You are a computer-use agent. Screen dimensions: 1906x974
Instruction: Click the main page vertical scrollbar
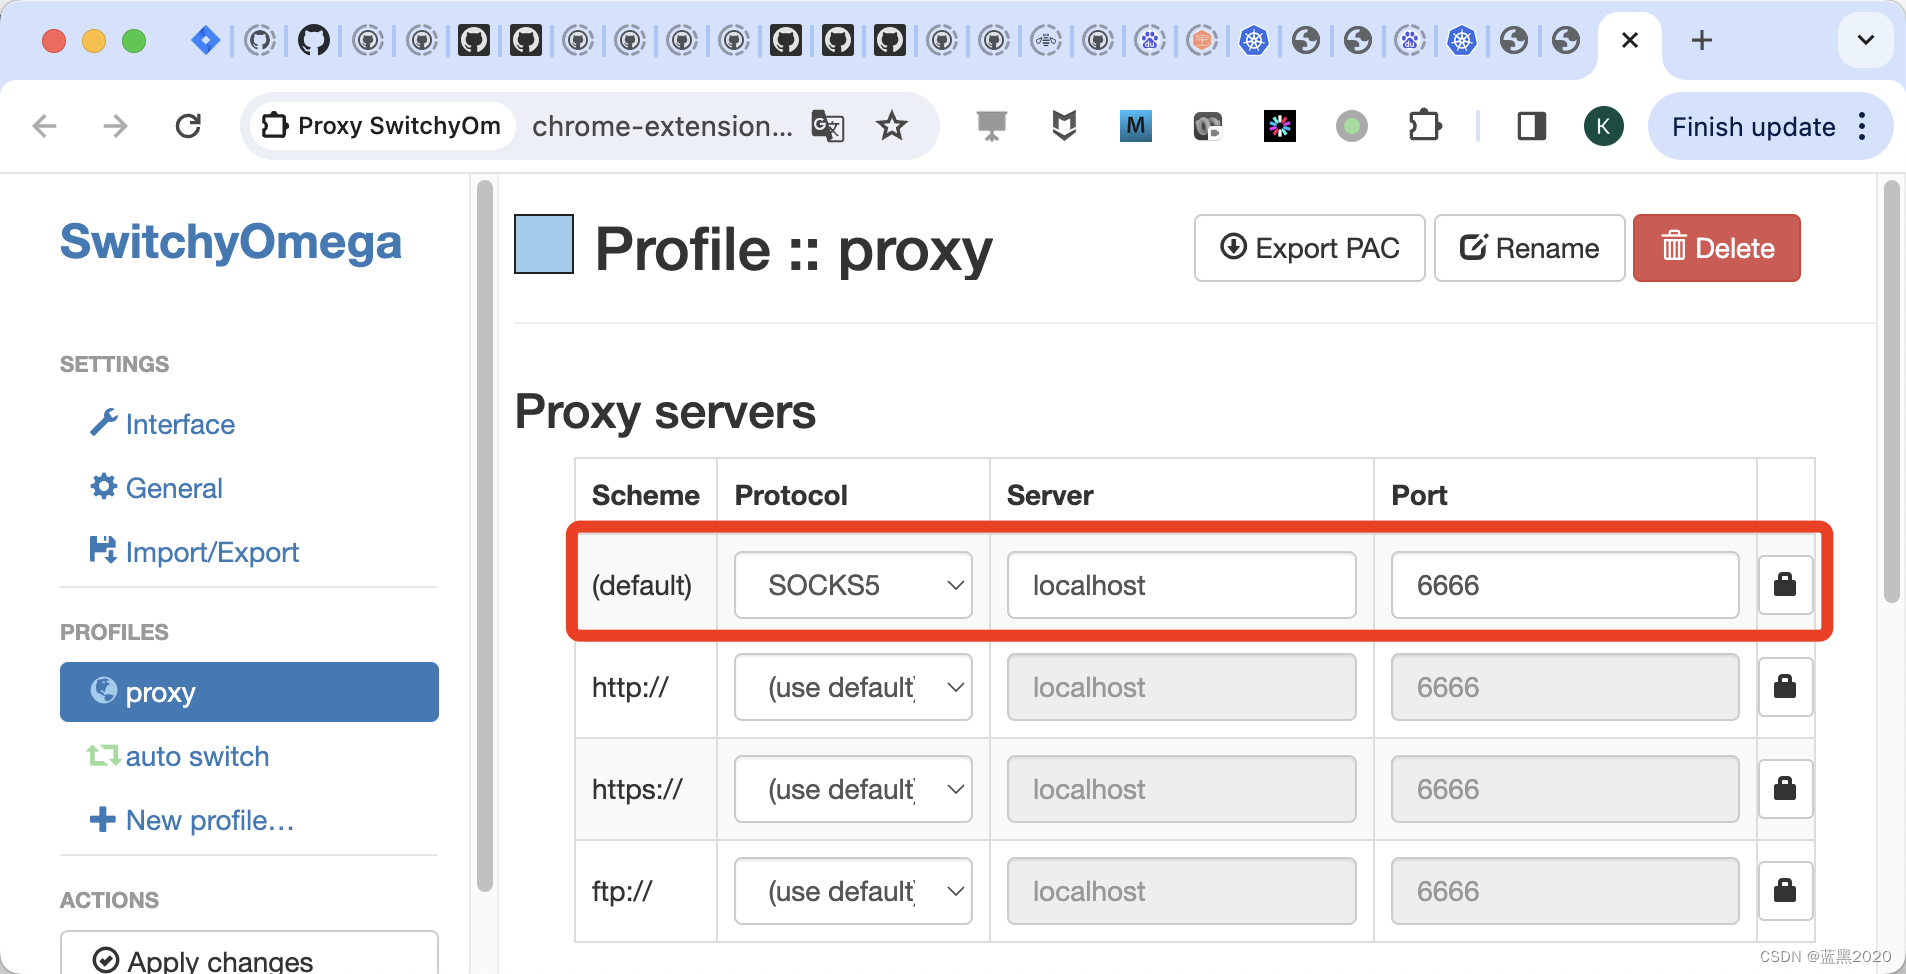1890,390
